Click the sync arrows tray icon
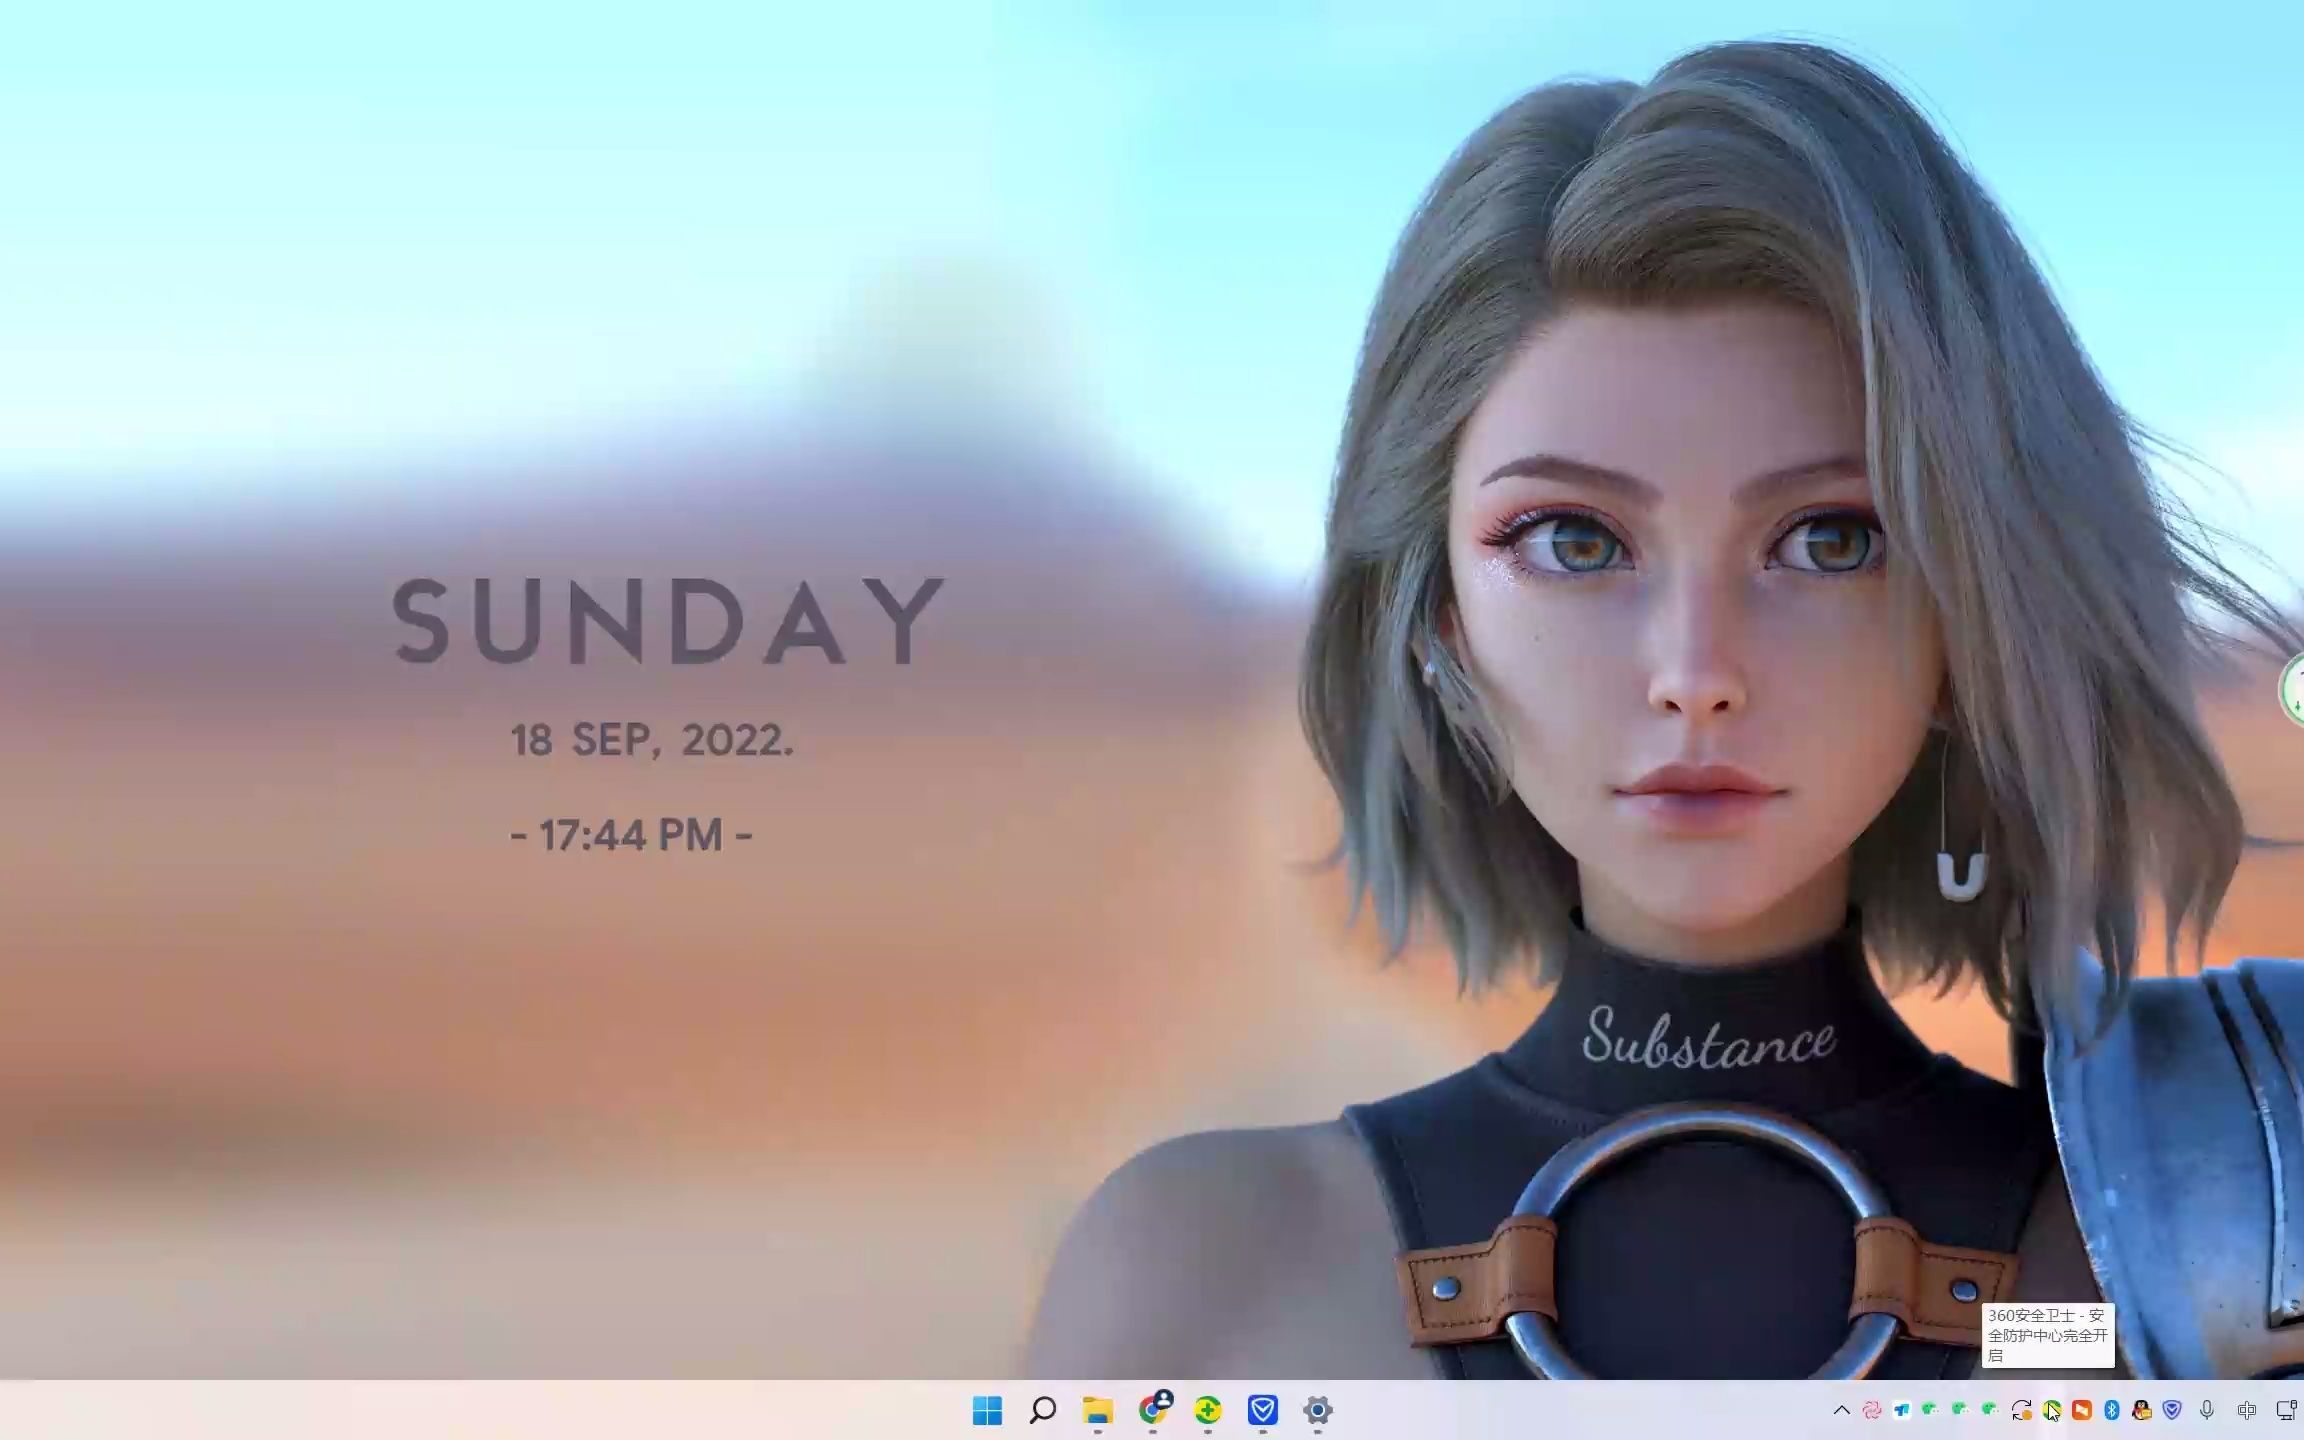This screenshot has width=2304, height=1440. [2021, 1410]
